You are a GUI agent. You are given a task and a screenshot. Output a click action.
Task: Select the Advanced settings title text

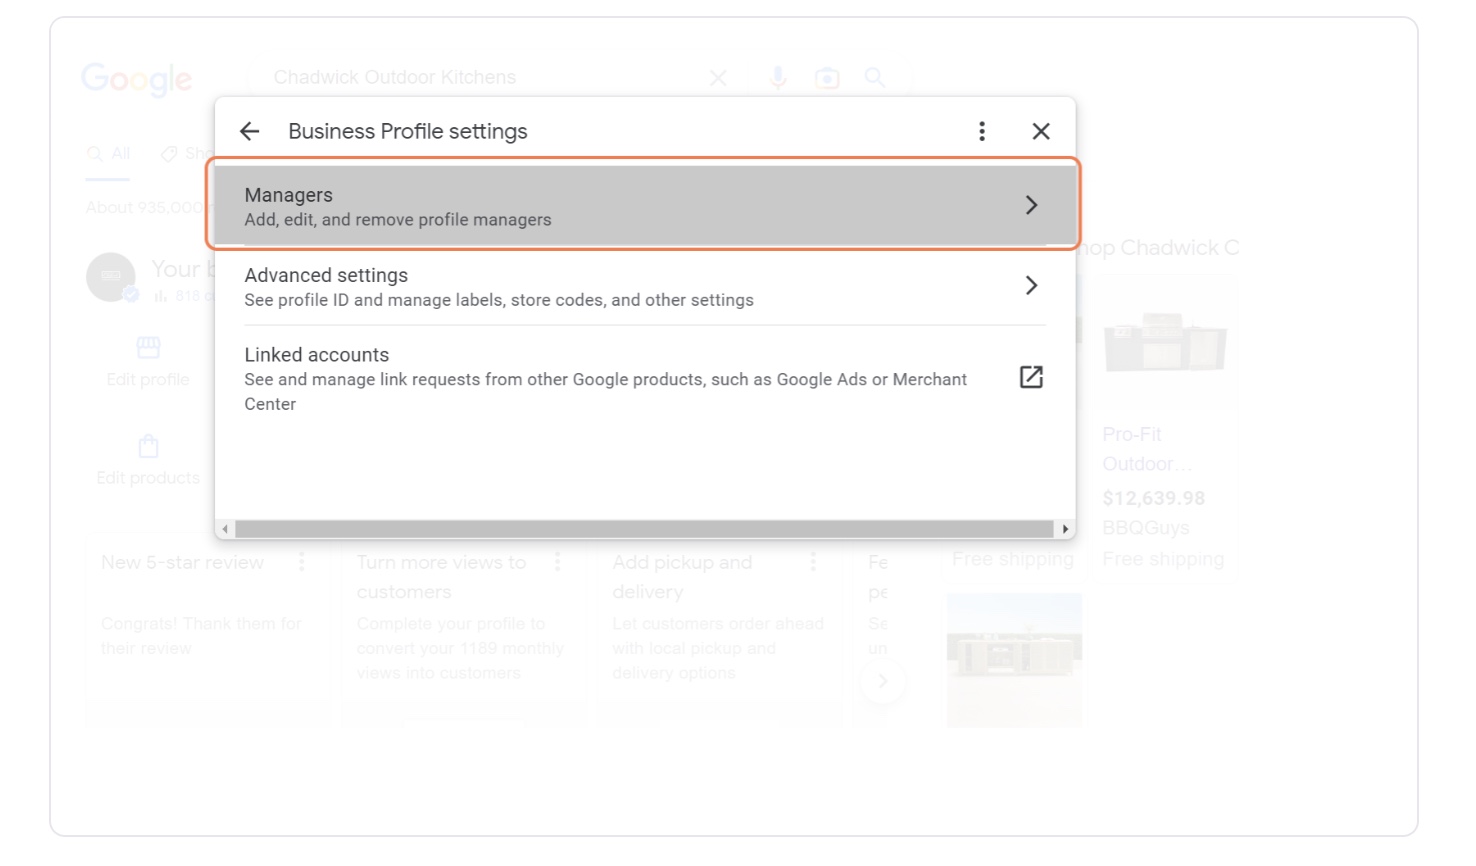[x=326, y=275]
